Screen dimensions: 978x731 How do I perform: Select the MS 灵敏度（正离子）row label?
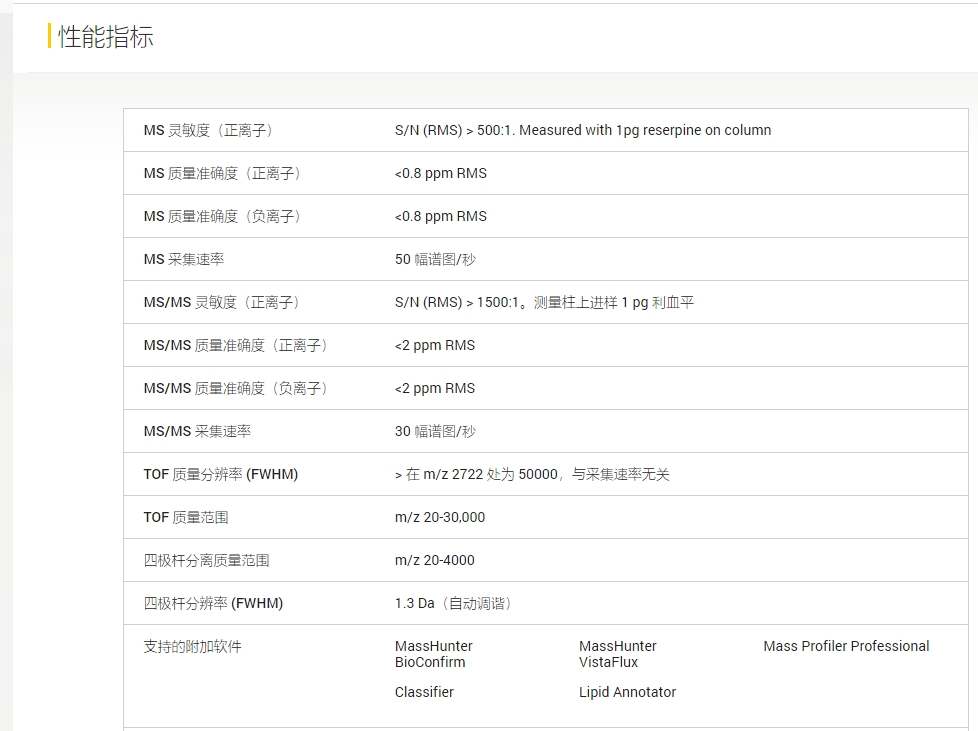[208, 130]
